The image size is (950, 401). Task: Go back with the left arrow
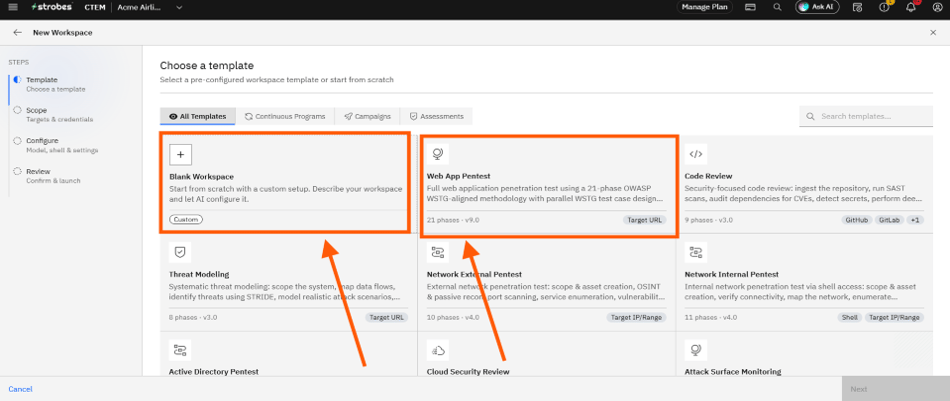click(x=18, y=33)
